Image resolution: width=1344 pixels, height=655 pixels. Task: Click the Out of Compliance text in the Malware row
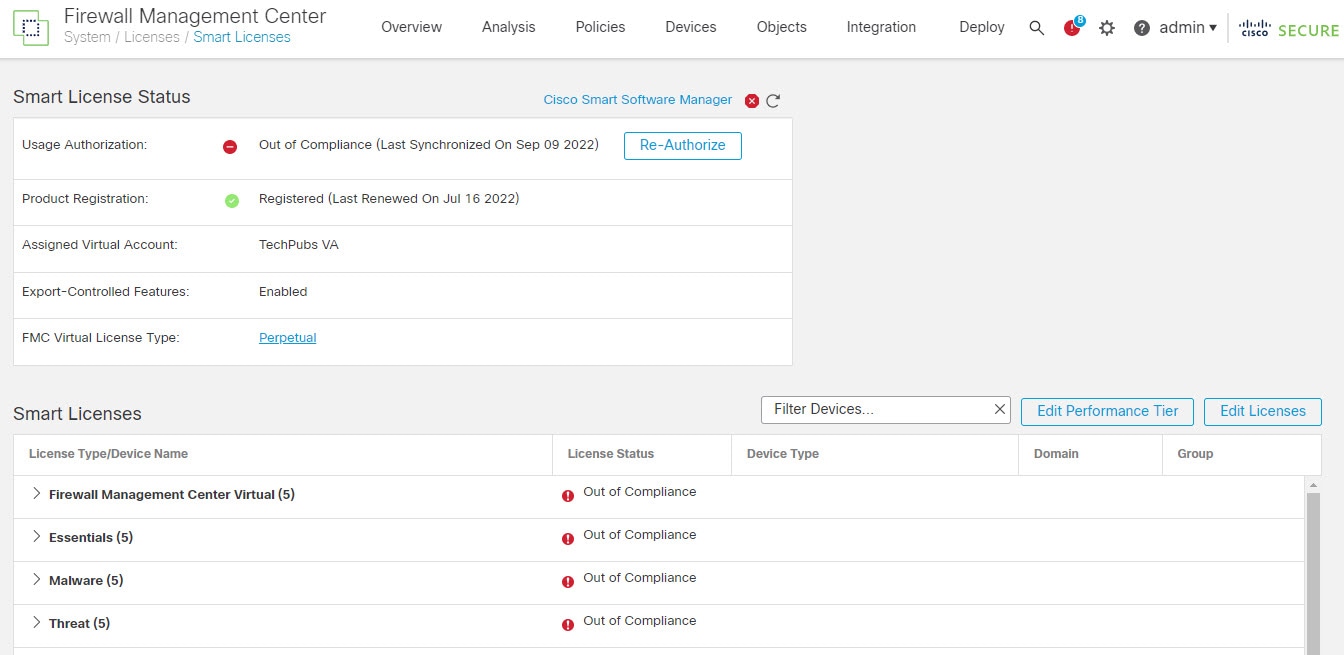click(x=640, y=578)
